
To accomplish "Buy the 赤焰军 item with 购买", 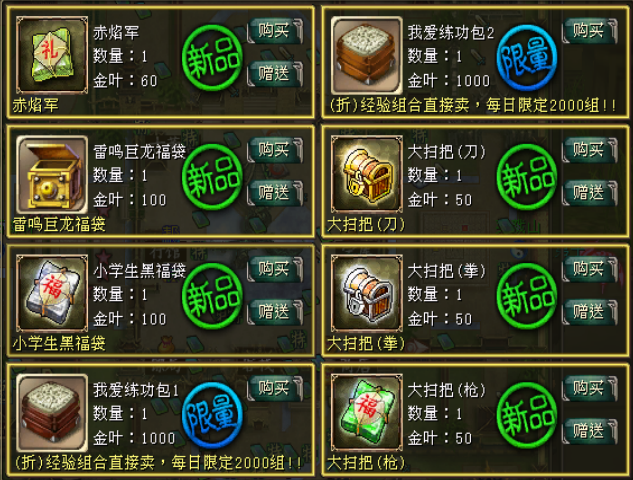I will pos(275,31).
